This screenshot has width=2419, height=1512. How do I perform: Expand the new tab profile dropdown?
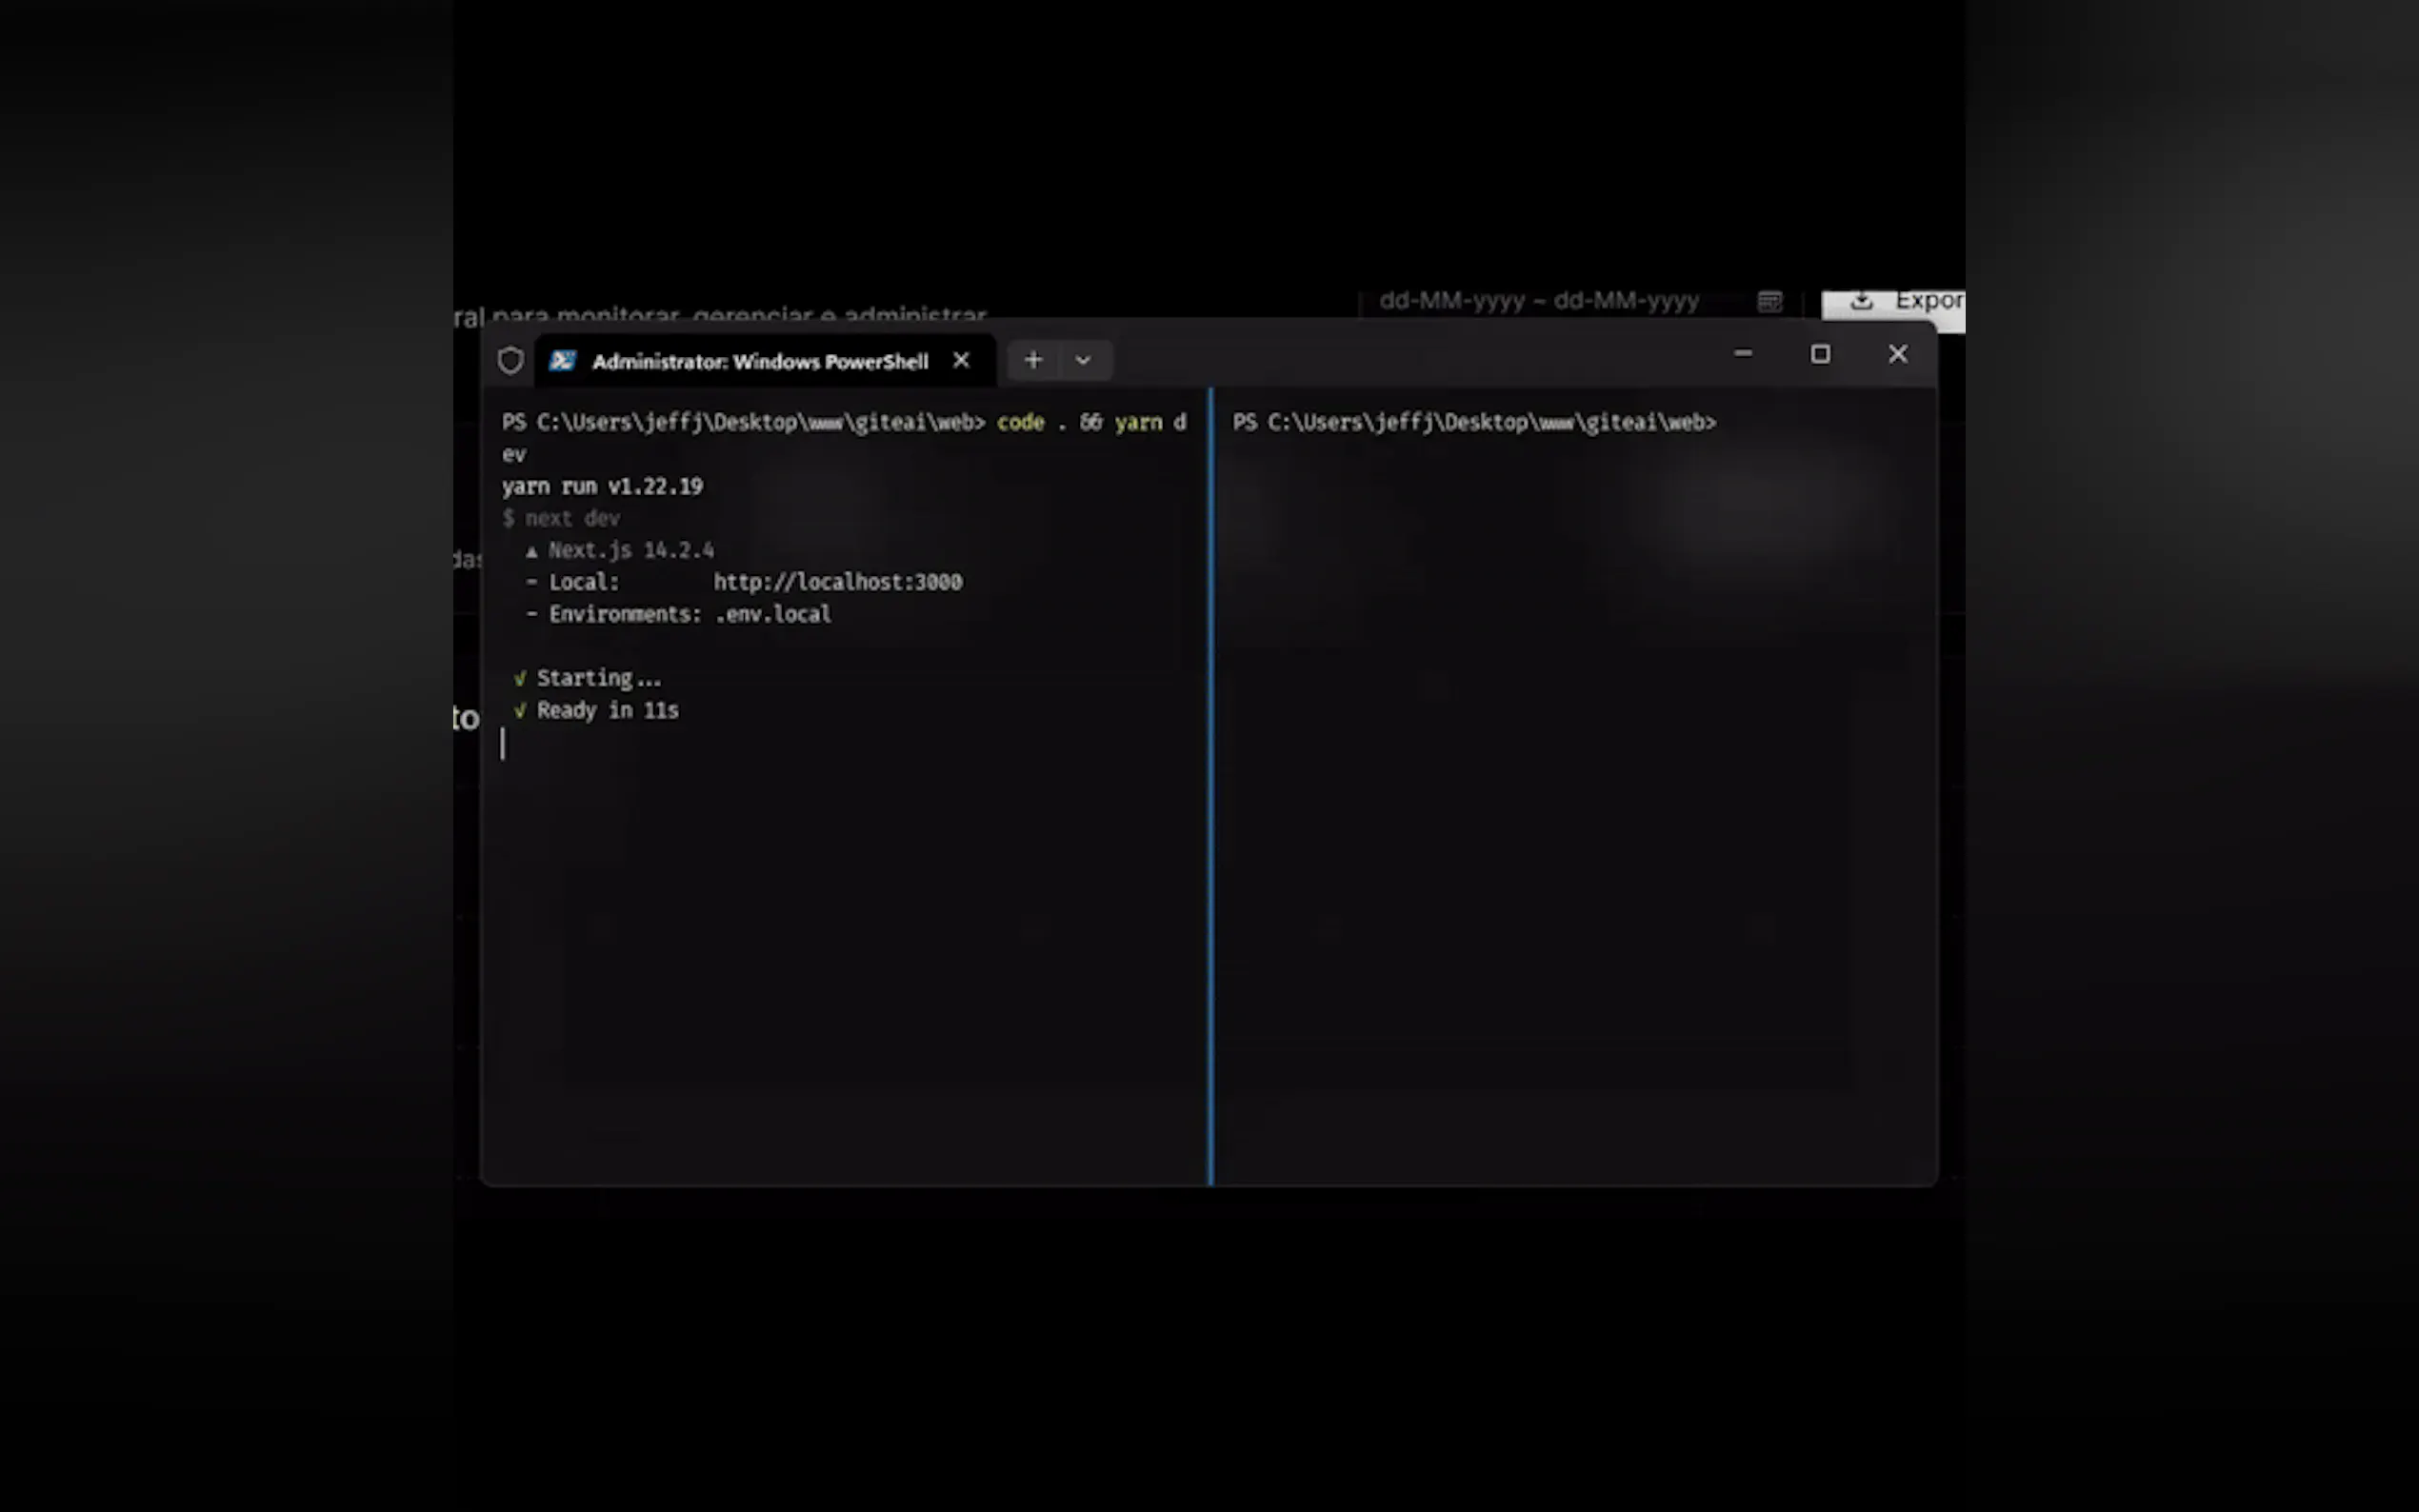[x=1083, y=360]
